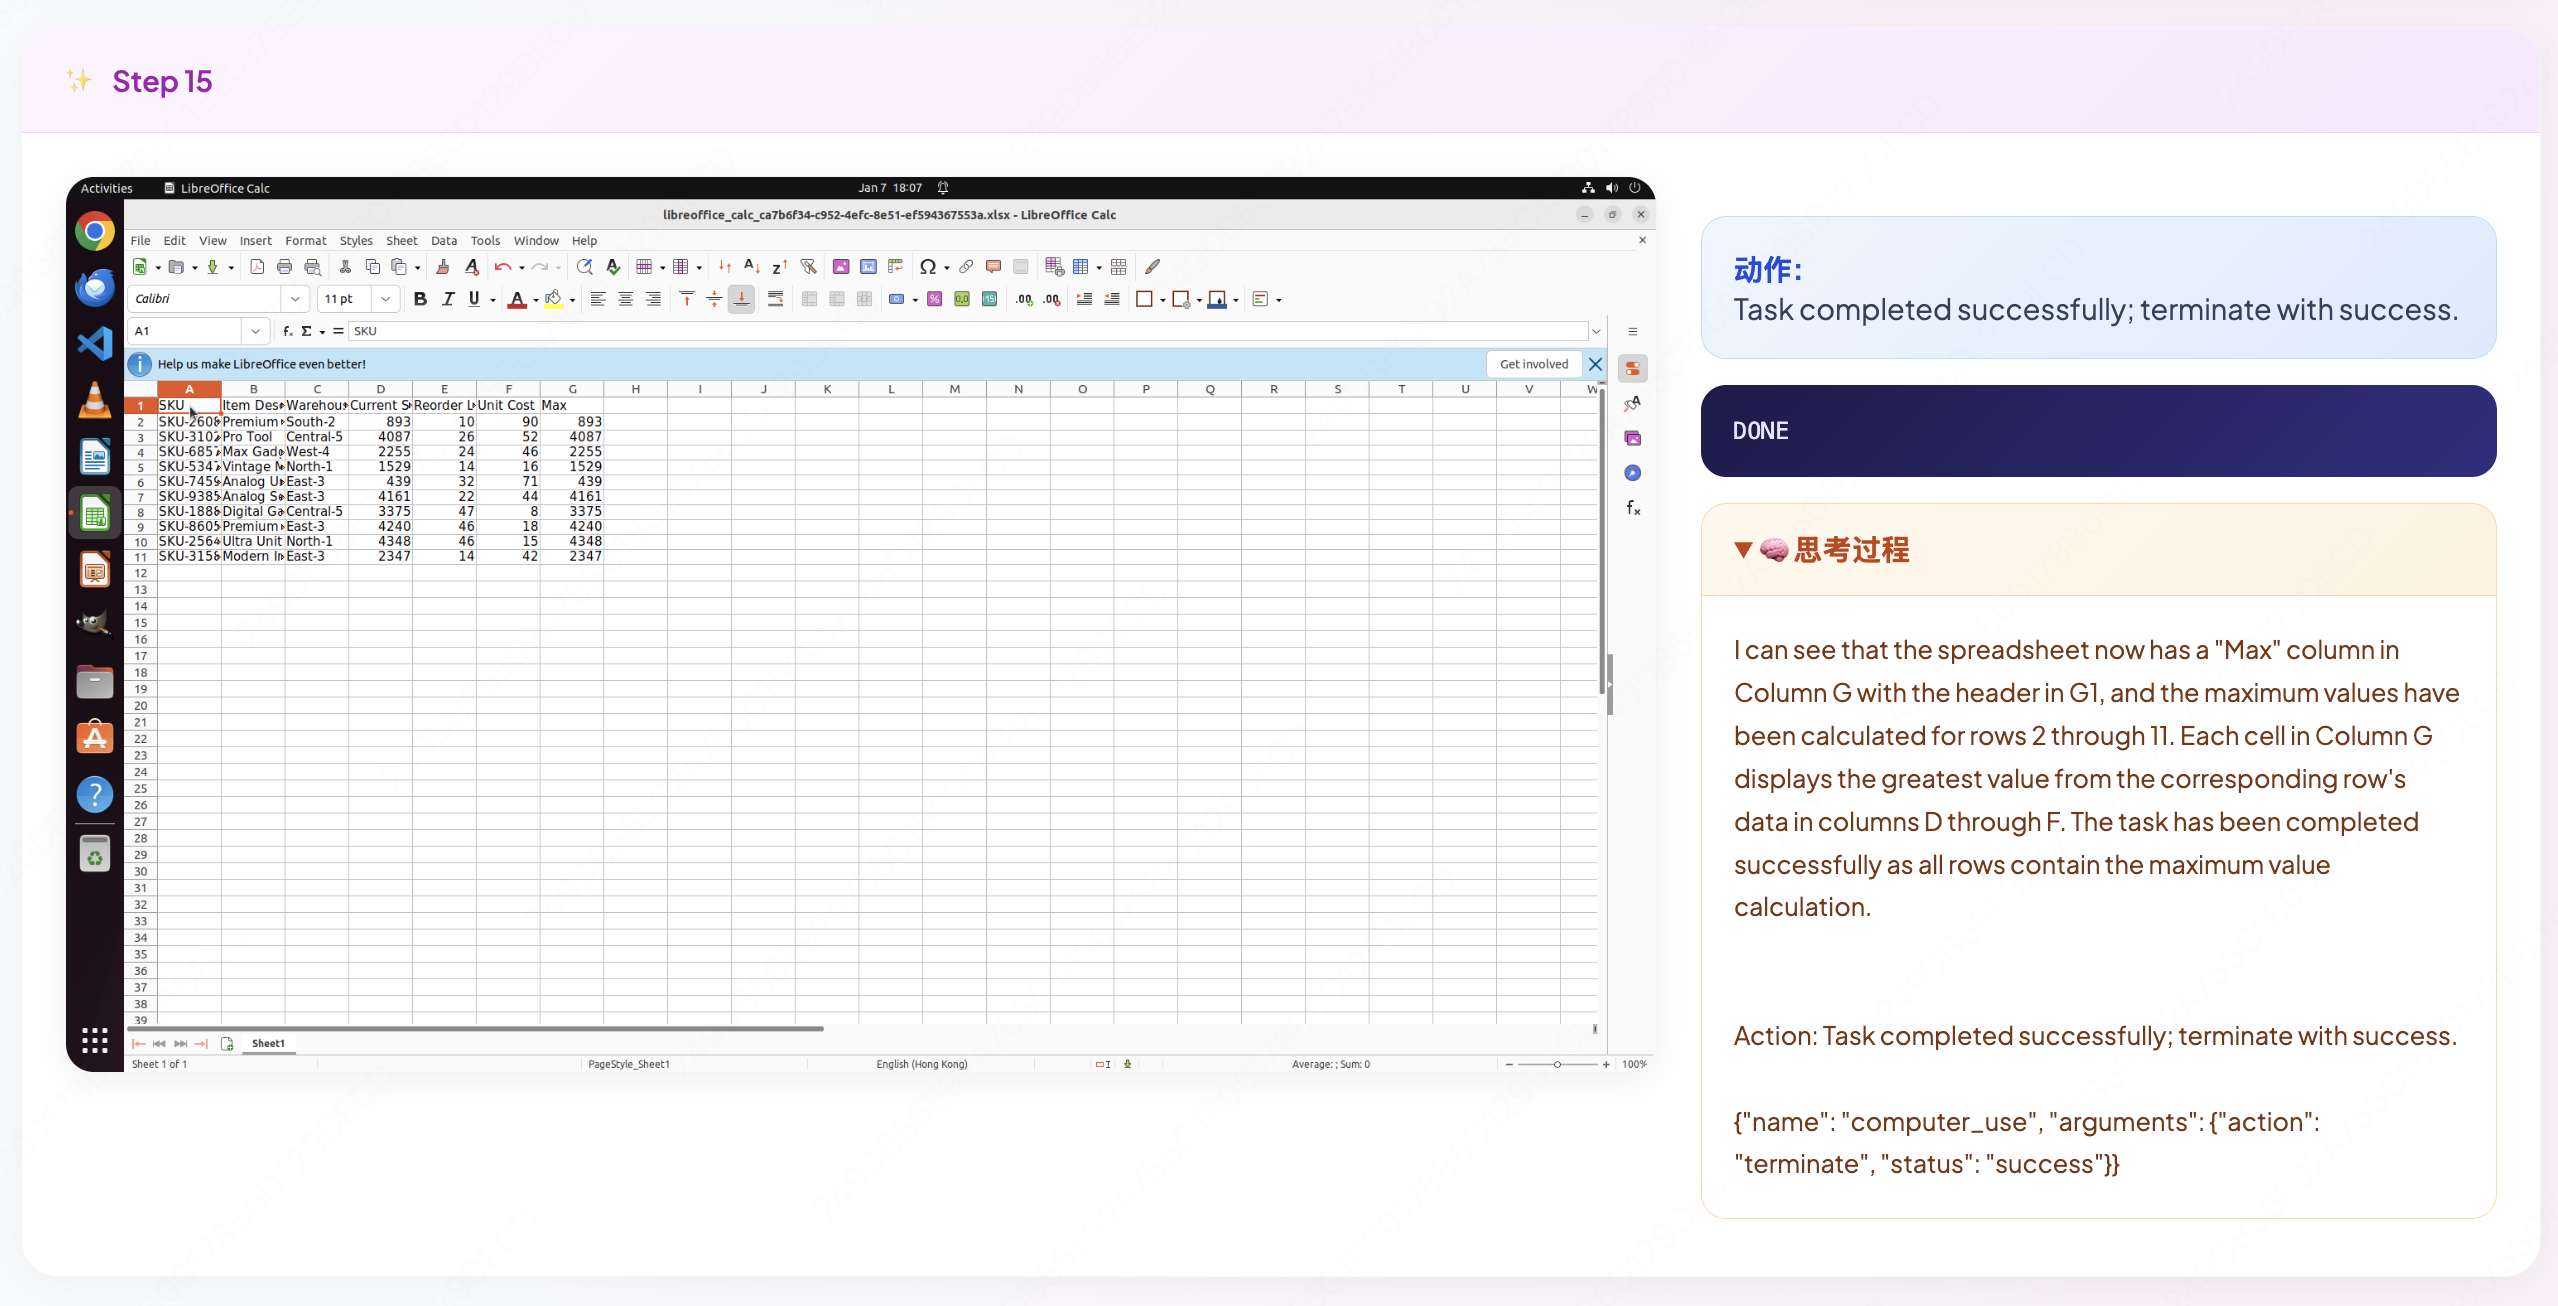The height and width of the screenshot is (1306, 2558).
Task: Open the Insert Chart tool
Action: (868, 267)
